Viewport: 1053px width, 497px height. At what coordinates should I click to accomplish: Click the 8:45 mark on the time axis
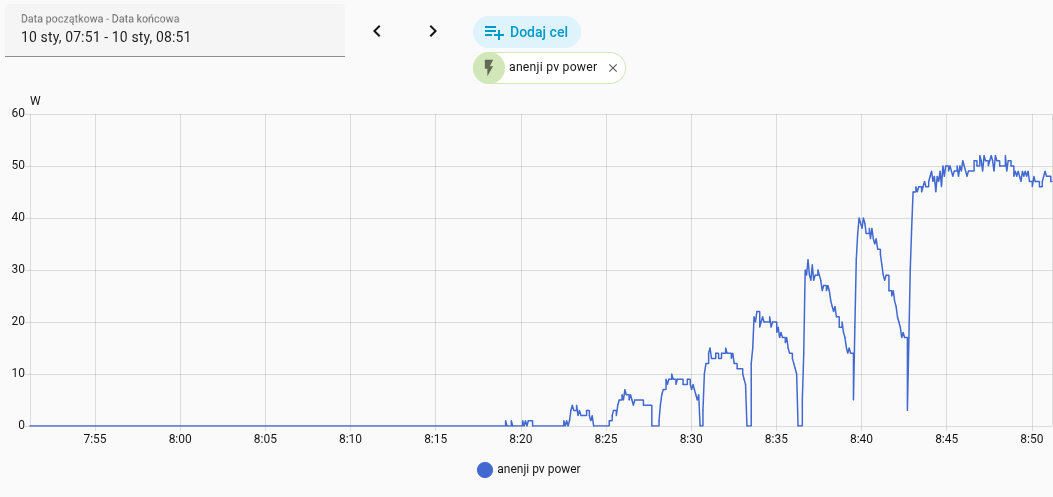point(946,439)
